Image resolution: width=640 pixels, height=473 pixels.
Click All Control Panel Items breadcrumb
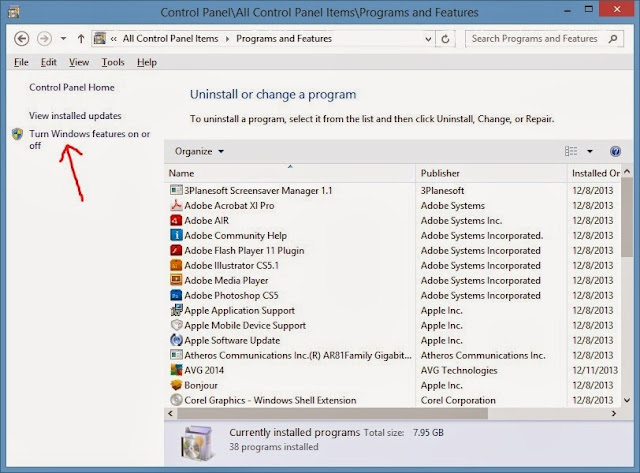pyautogui.click(x=171, y=39)
